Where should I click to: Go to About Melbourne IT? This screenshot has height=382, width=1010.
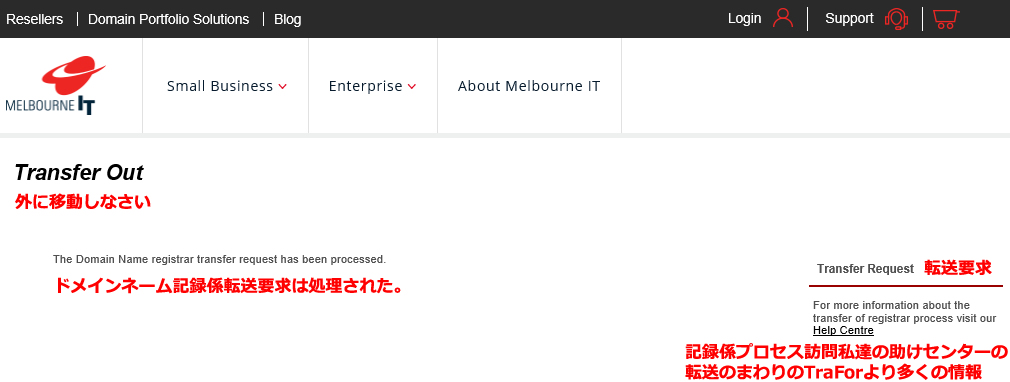[529, 86]
